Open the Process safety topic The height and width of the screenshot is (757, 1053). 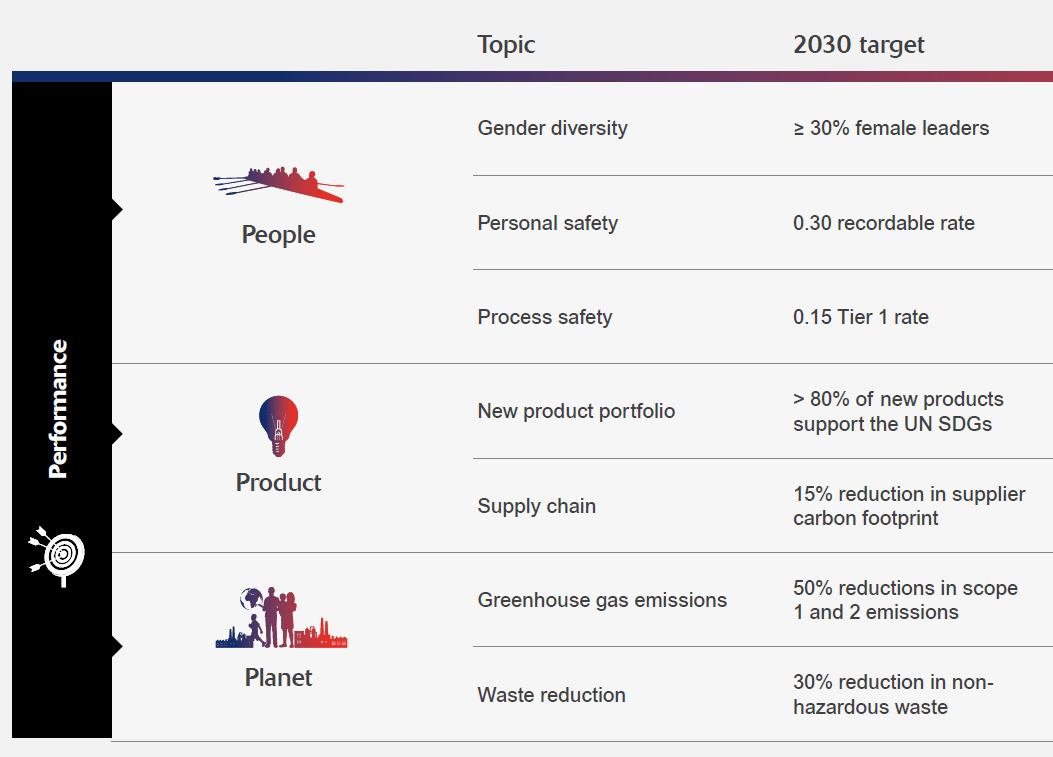[544, 317]
